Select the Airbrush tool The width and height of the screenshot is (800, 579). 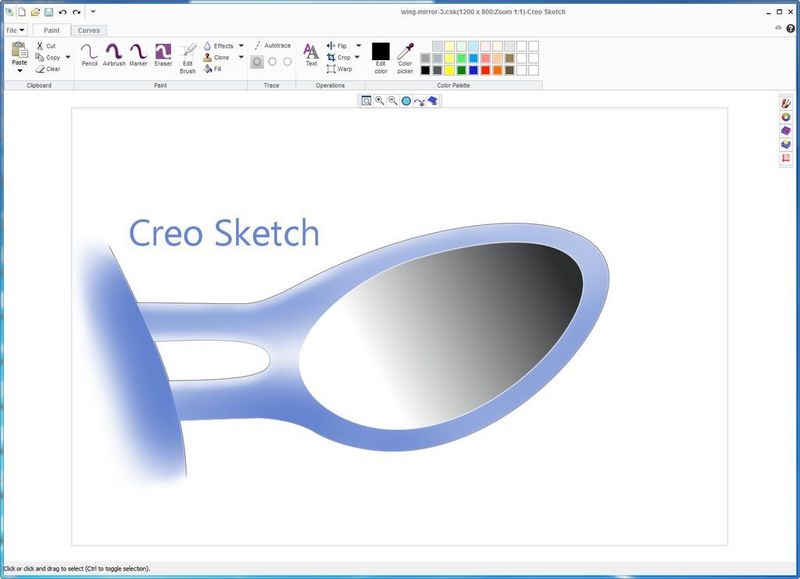(116, 53)
